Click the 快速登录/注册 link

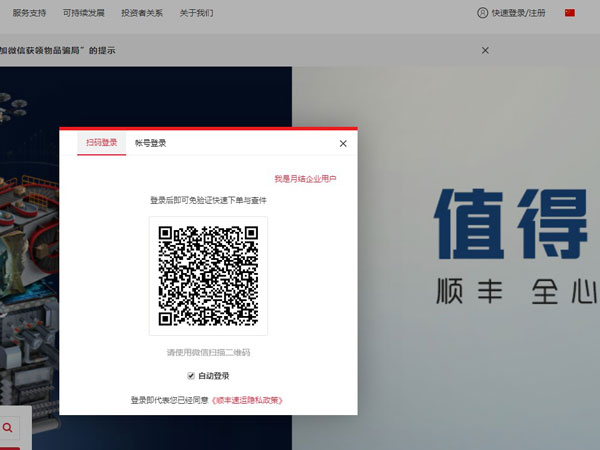click(520, 13)
